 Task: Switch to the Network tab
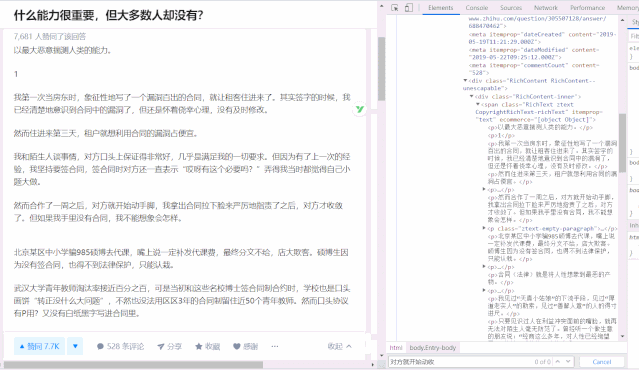pos(546,8)
